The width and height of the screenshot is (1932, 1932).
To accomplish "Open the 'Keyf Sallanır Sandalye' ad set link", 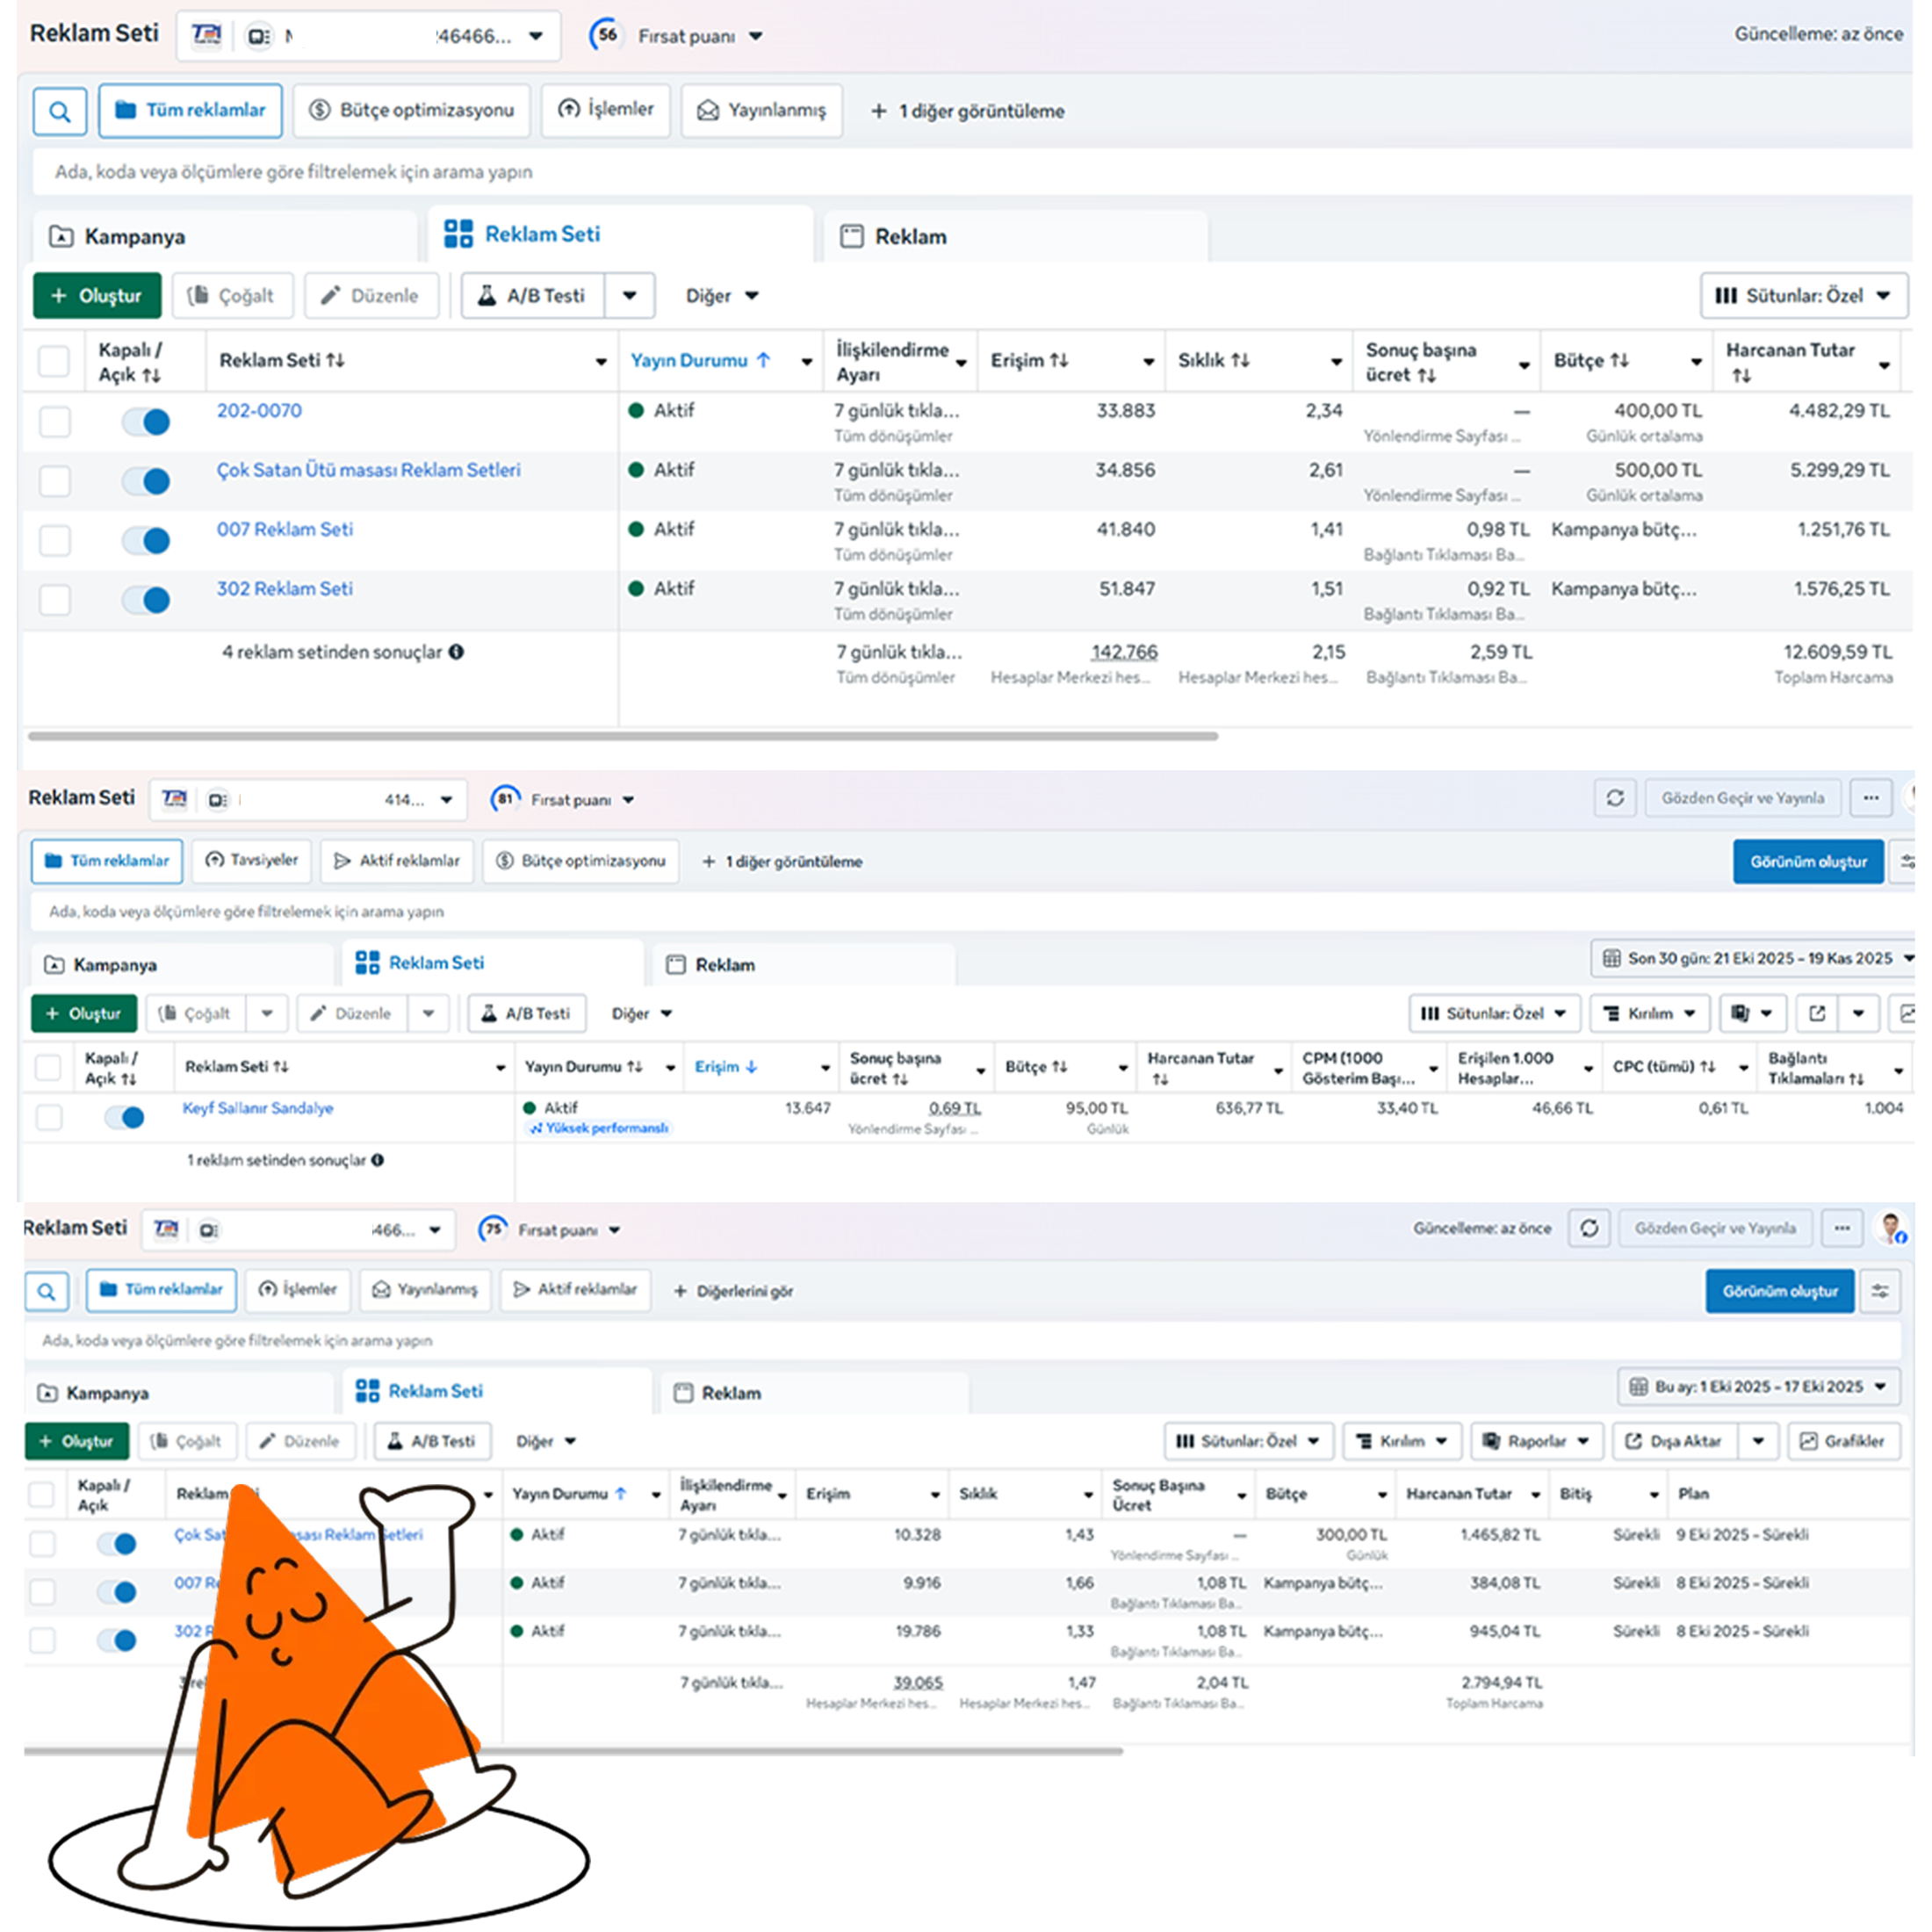I will [258, 1108].
